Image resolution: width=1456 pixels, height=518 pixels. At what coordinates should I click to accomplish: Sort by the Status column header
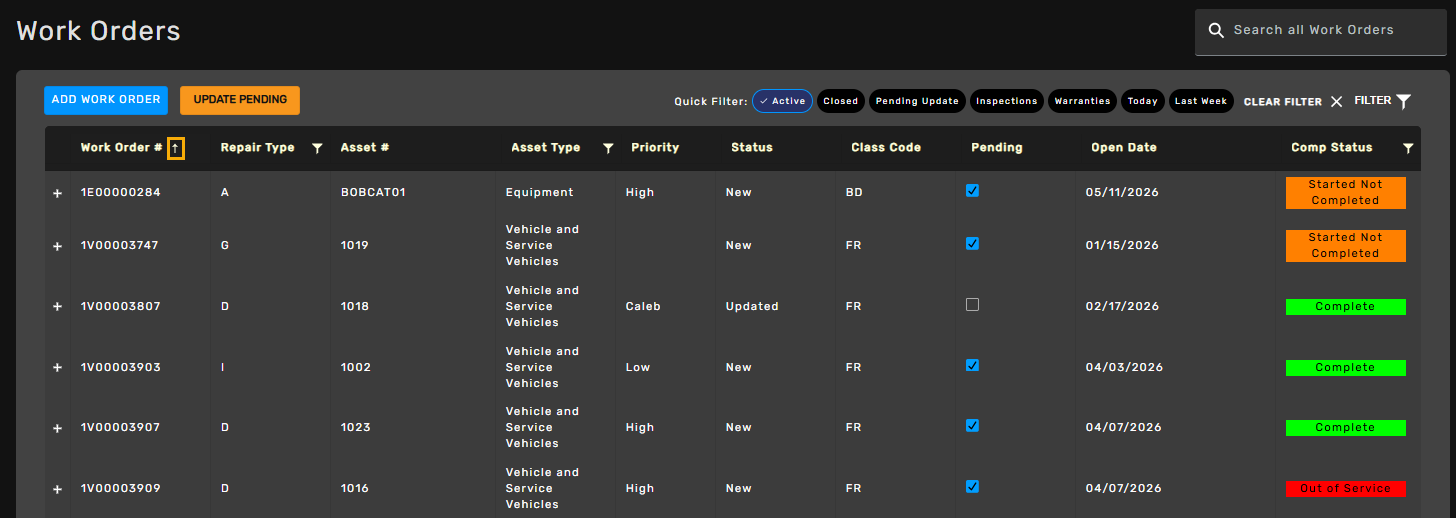[752, 148]
